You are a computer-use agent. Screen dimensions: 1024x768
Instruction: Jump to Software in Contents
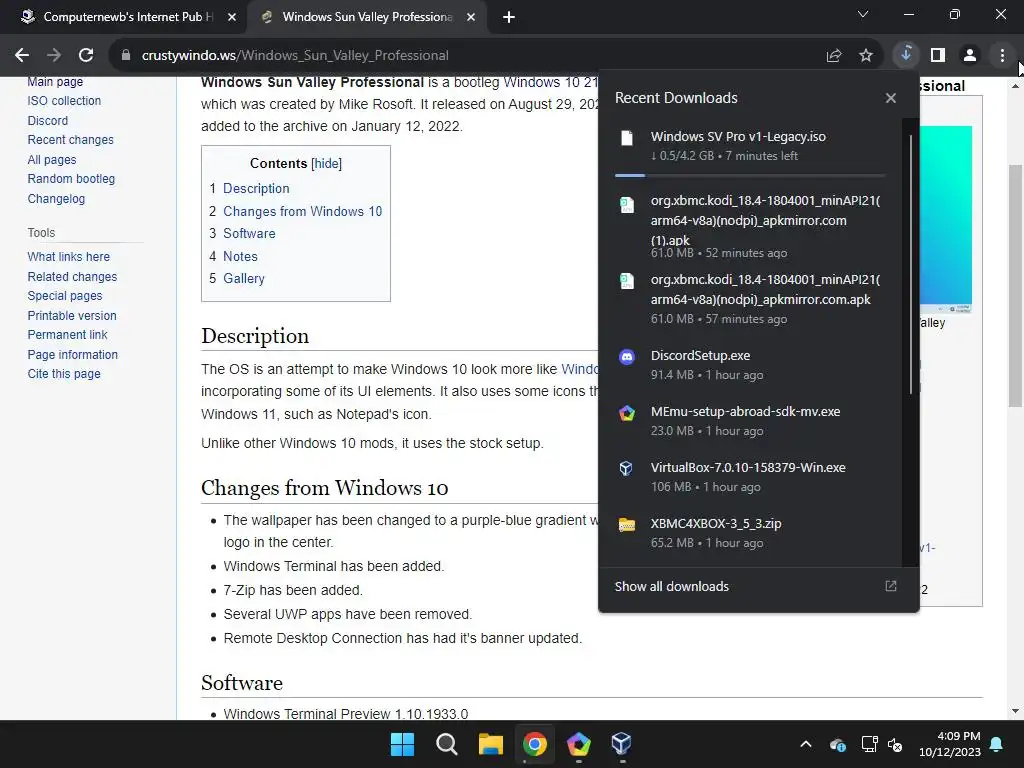point(249,234)
